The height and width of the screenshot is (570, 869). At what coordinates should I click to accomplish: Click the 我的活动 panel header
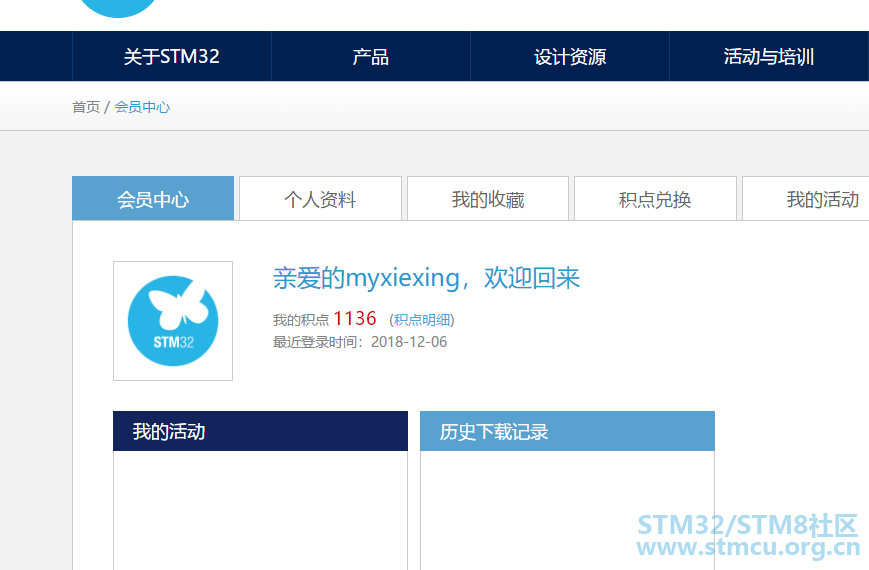[x=260, y=431]
